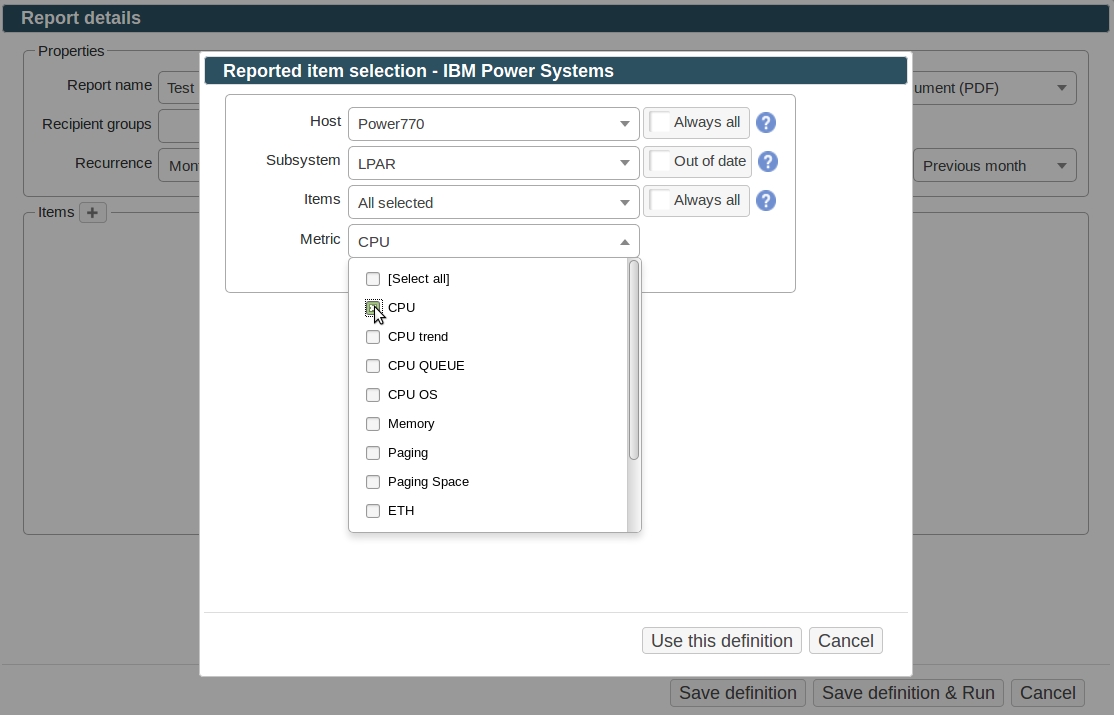Open the Previous month dropdown
This screenshot has width=1114, height=715.
tap(995, 166)
